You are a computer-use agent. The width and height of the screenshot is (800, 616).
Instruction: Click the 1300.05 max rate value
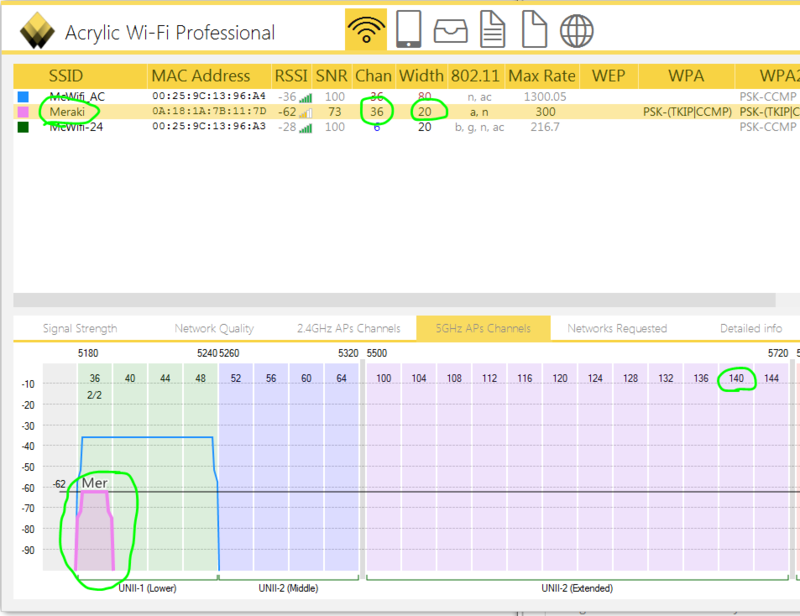545,96
